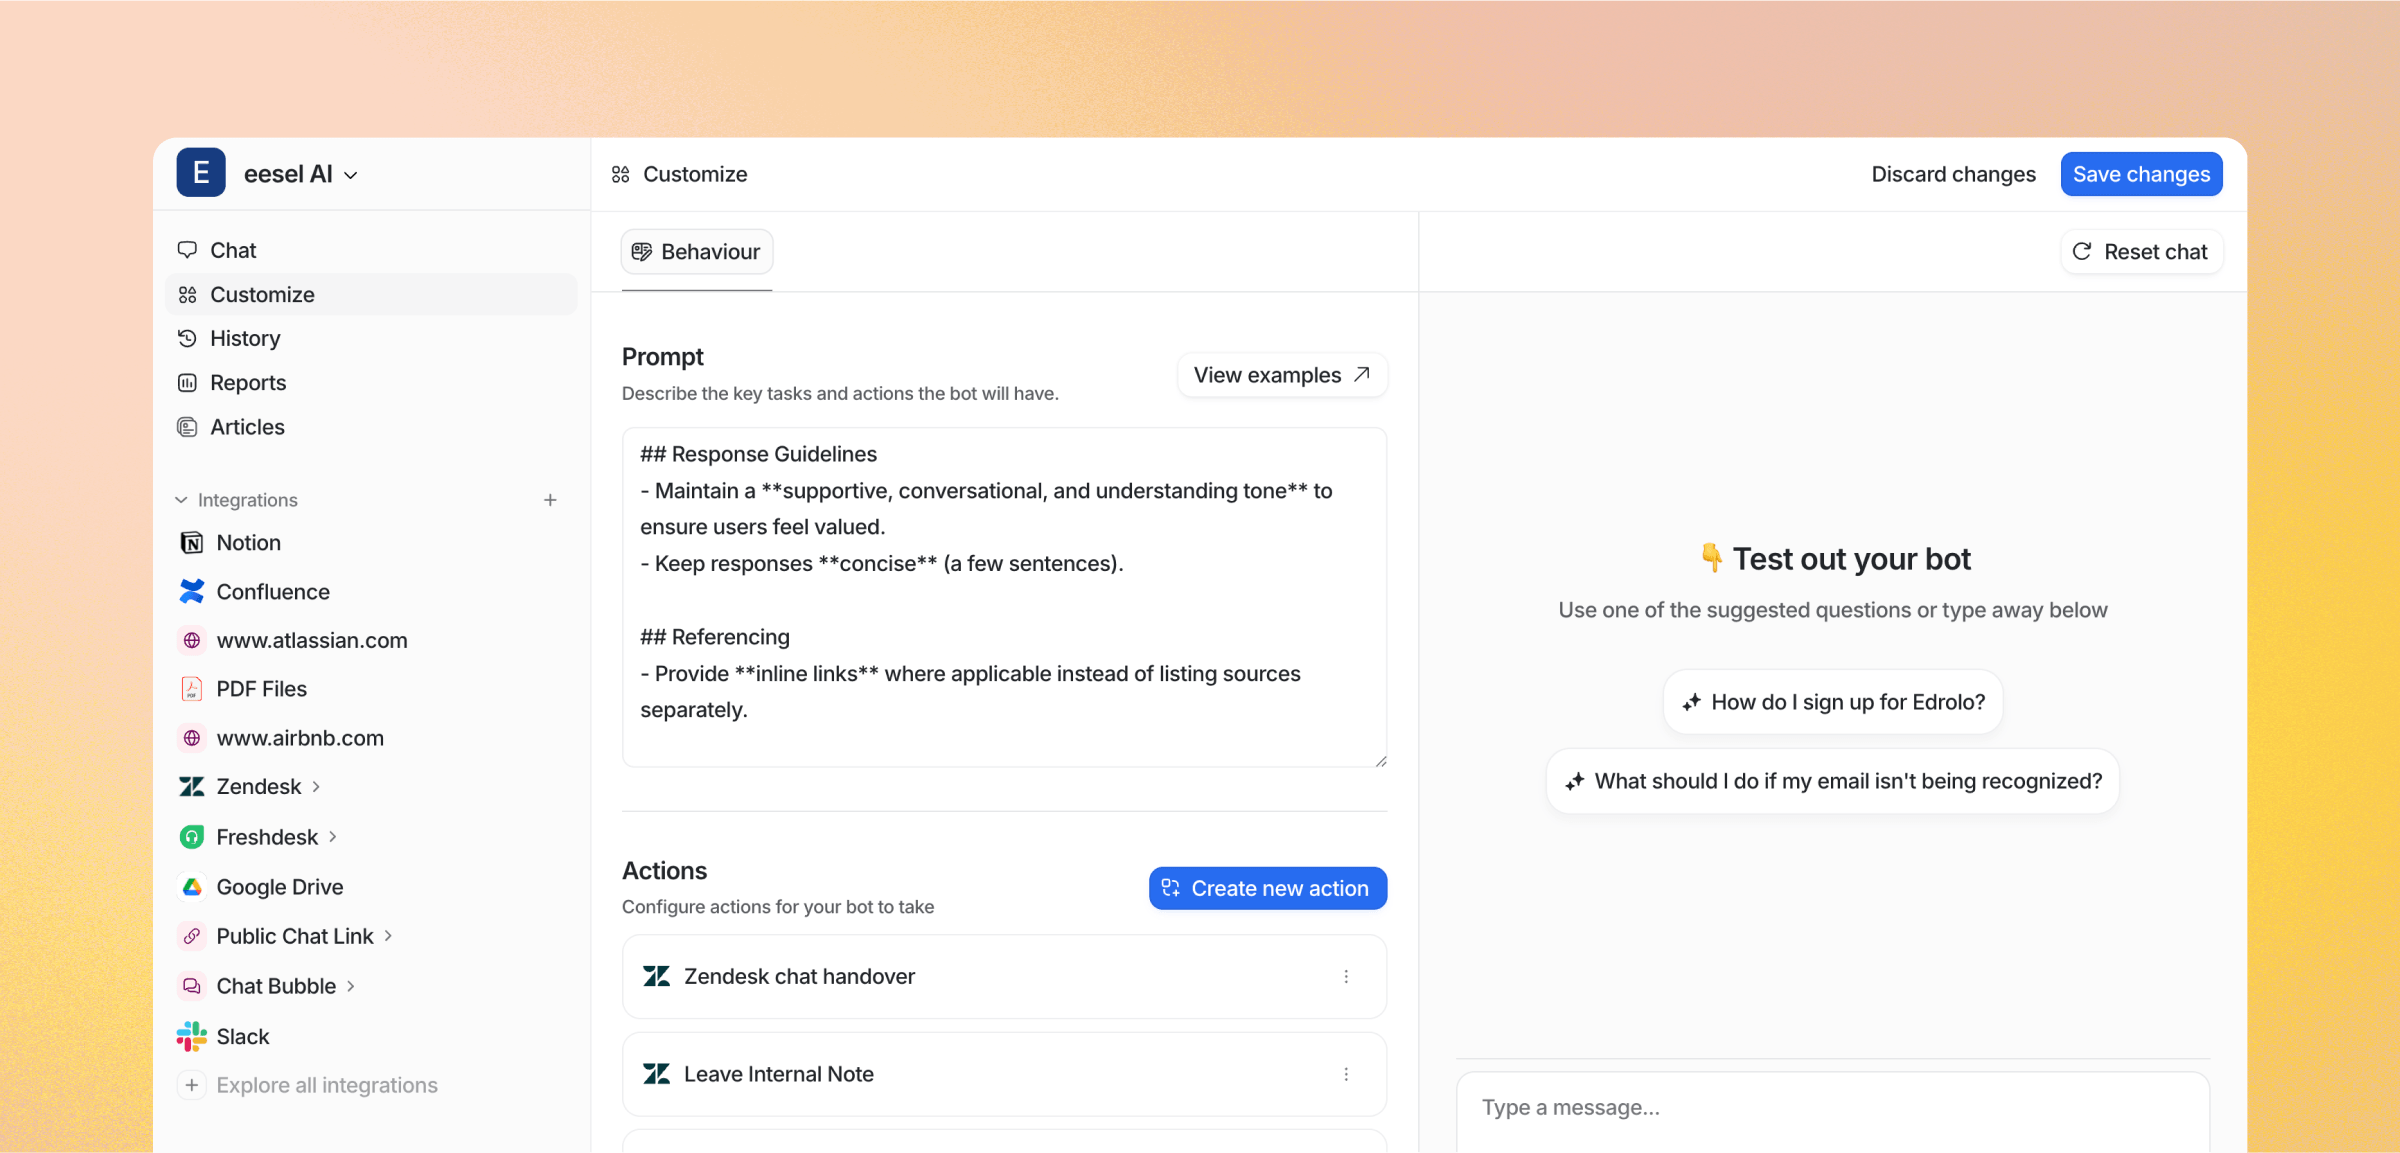This screenshot has height=1153, width=2400.
Task: Click the Public Chat Link icon
Action: (192, 936)
